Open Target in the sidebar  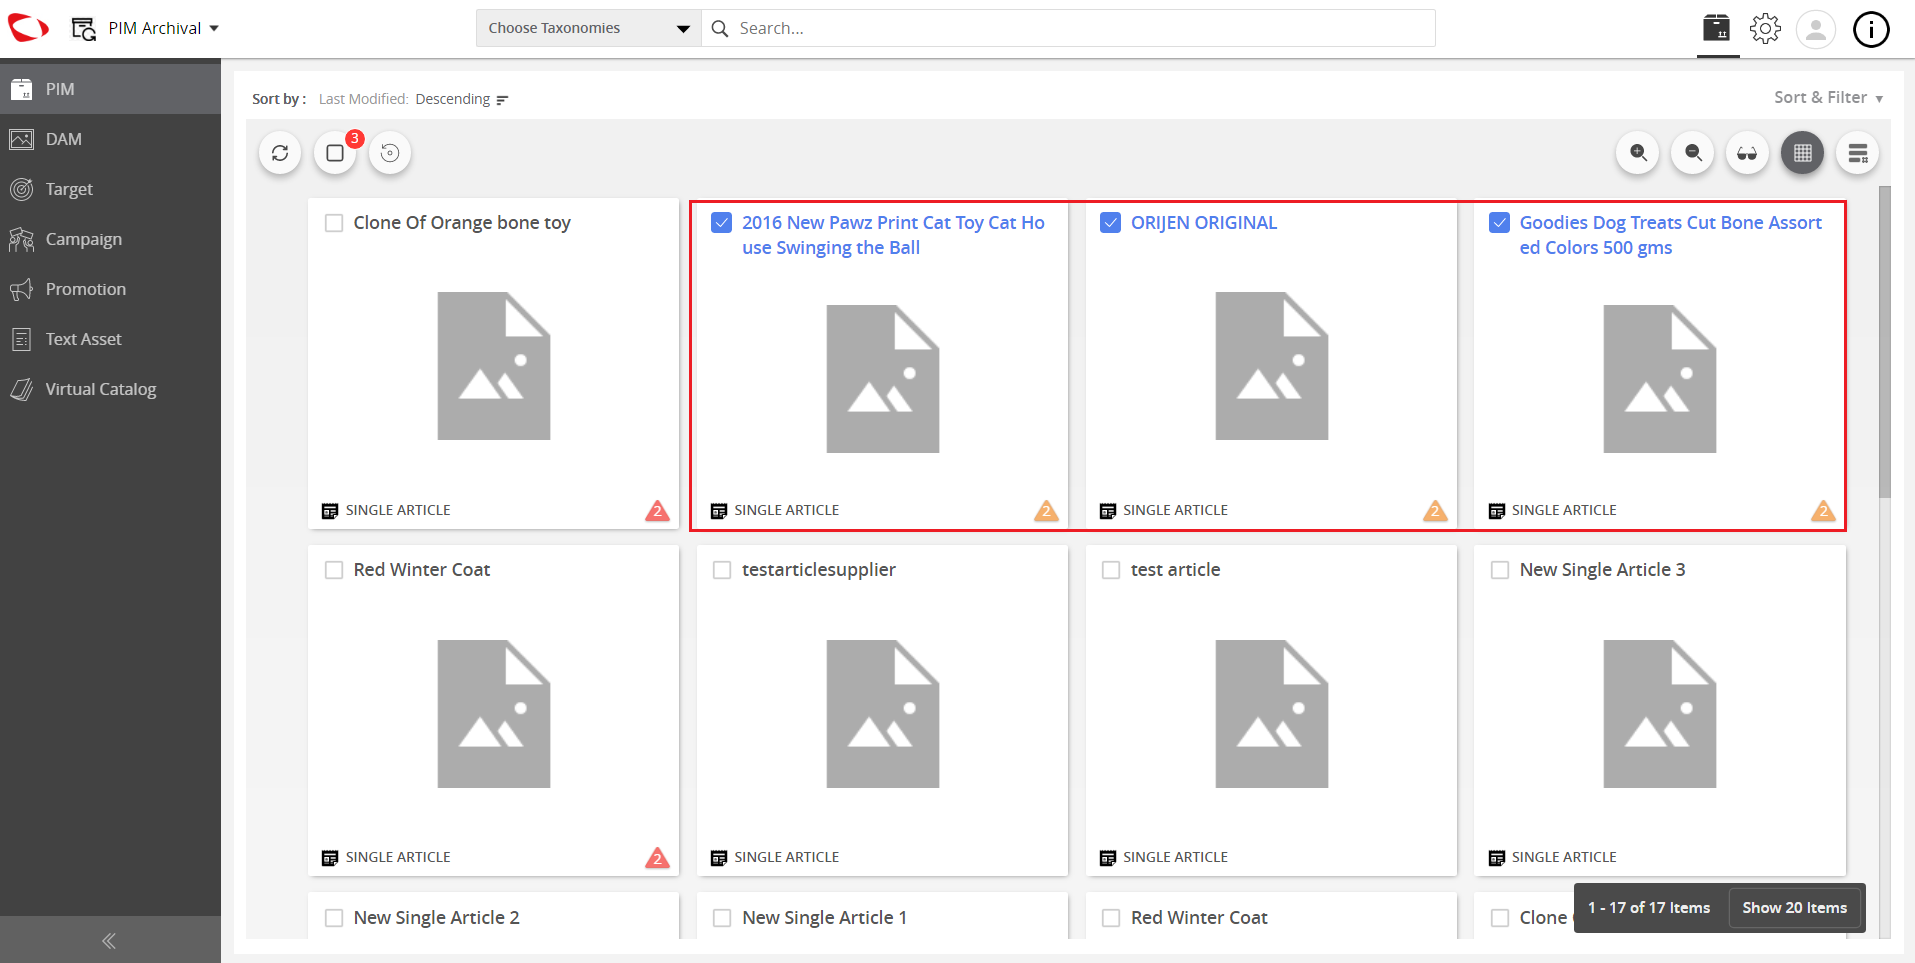110,189
